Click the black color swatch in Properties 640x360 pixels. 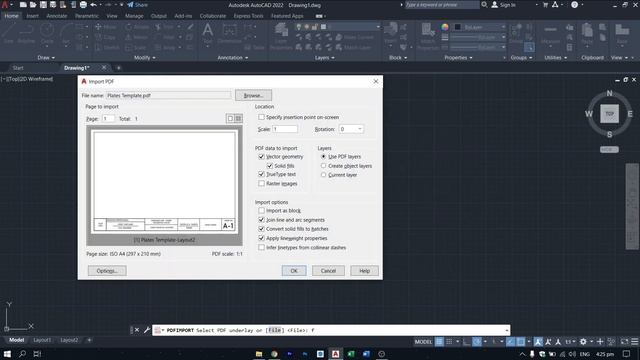point(458,27)
